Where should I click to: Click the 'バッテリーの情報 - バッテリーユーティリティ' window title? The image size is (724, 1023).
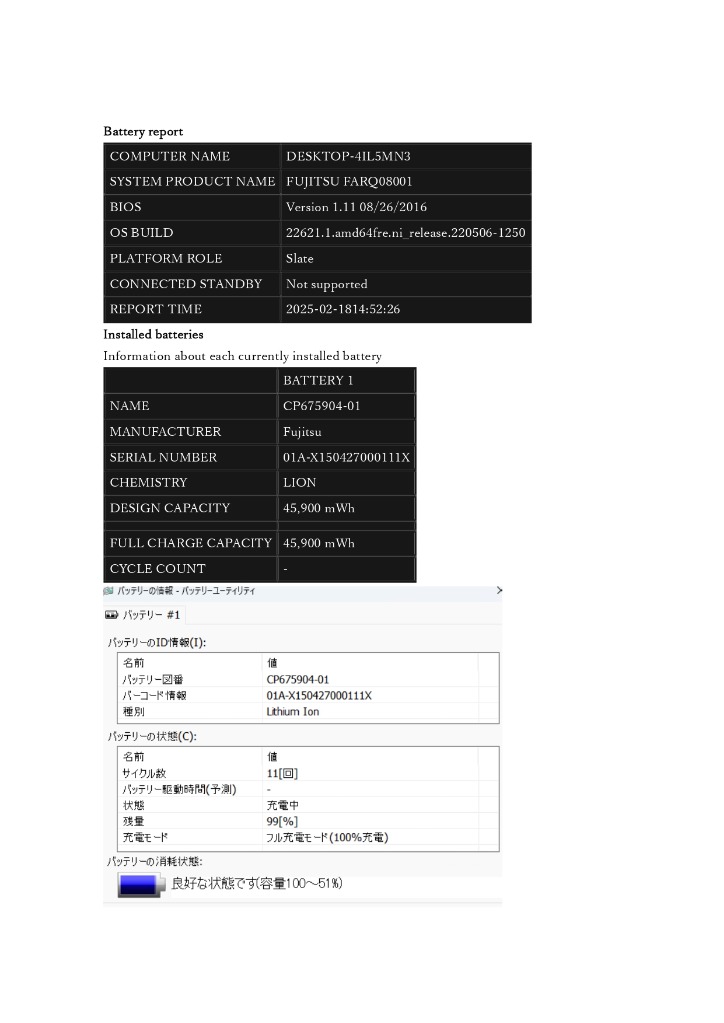[x=187, y=590]
